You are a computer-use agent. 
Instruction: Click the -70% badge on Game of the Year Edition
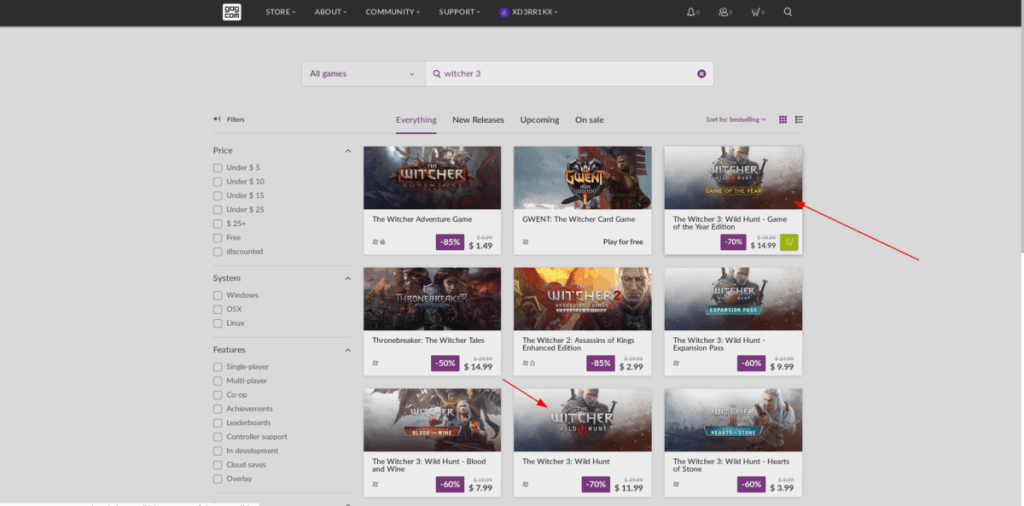(x=734, y=242)
